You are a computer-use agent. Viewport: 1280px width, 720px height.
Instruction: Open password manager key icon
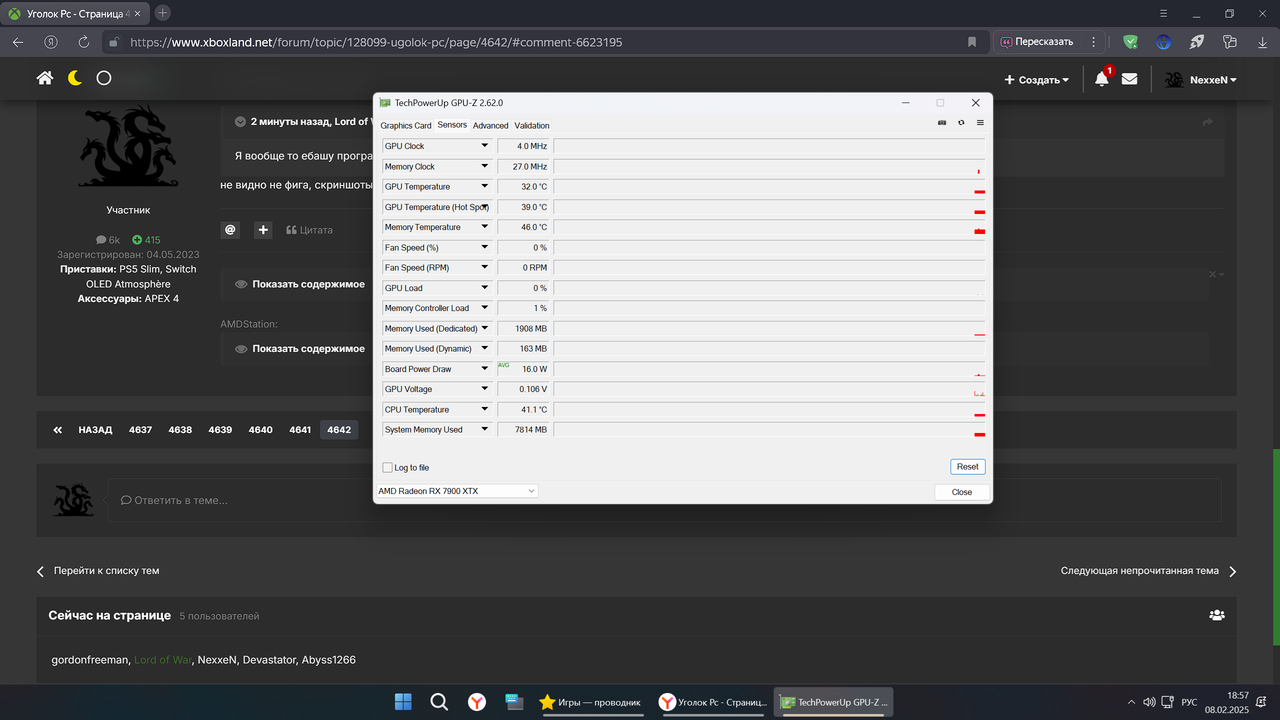(x=1230, y=42)
